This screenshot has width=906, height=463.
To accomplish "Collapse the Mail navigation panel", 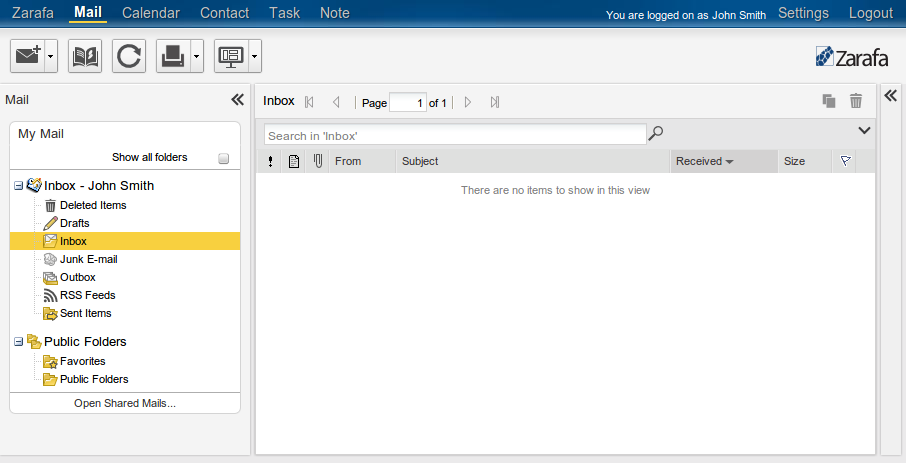I will [x=237, y=100].
